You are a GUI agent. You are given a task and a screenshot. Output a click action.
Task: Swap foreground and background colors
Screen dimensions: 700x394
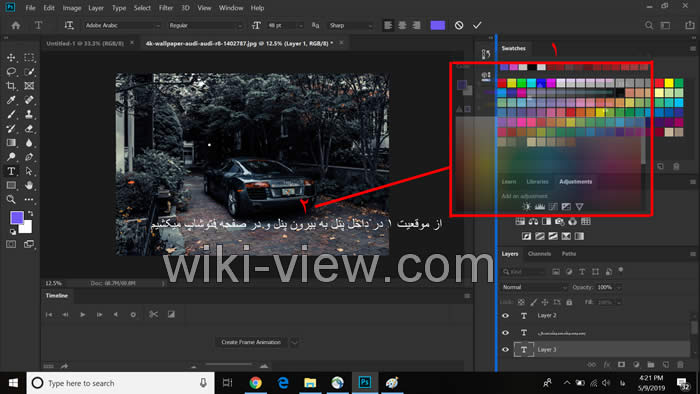[30, 214]
